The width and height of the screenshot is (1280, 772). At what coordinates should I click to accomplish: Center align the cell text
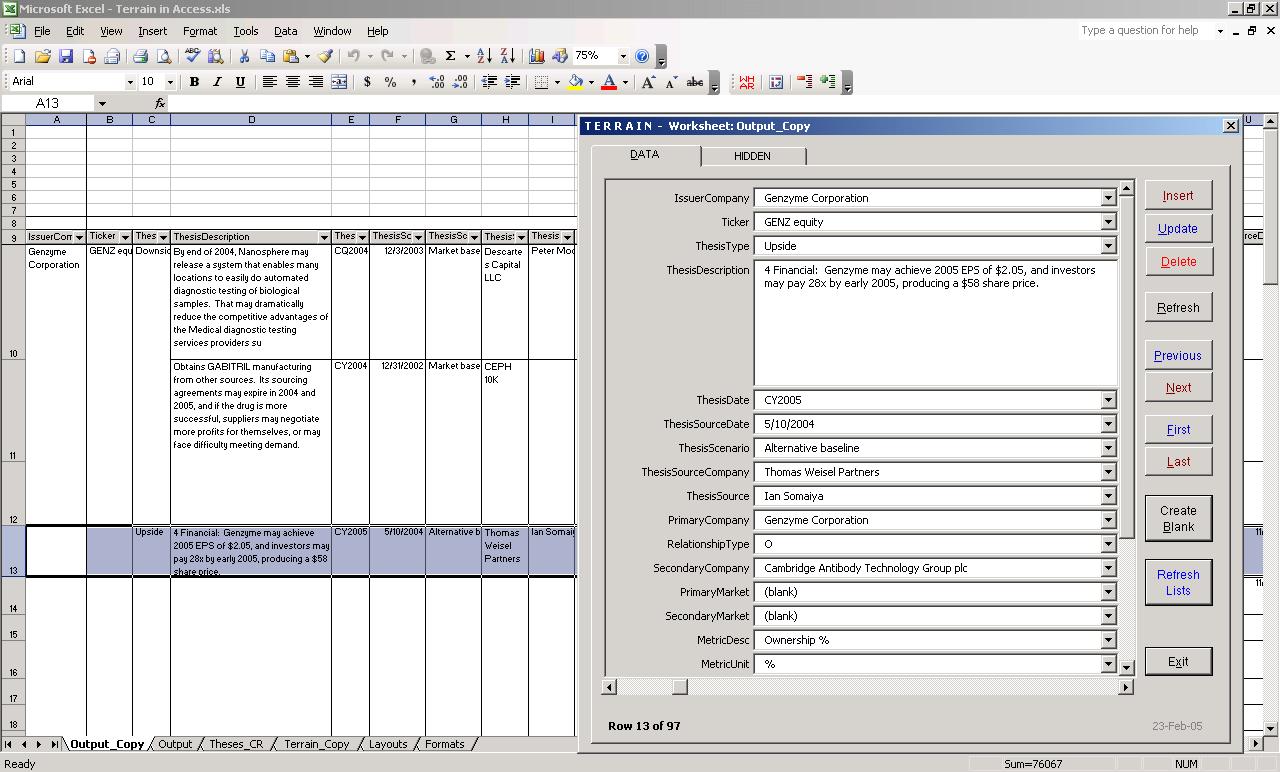tap(292, 82)
